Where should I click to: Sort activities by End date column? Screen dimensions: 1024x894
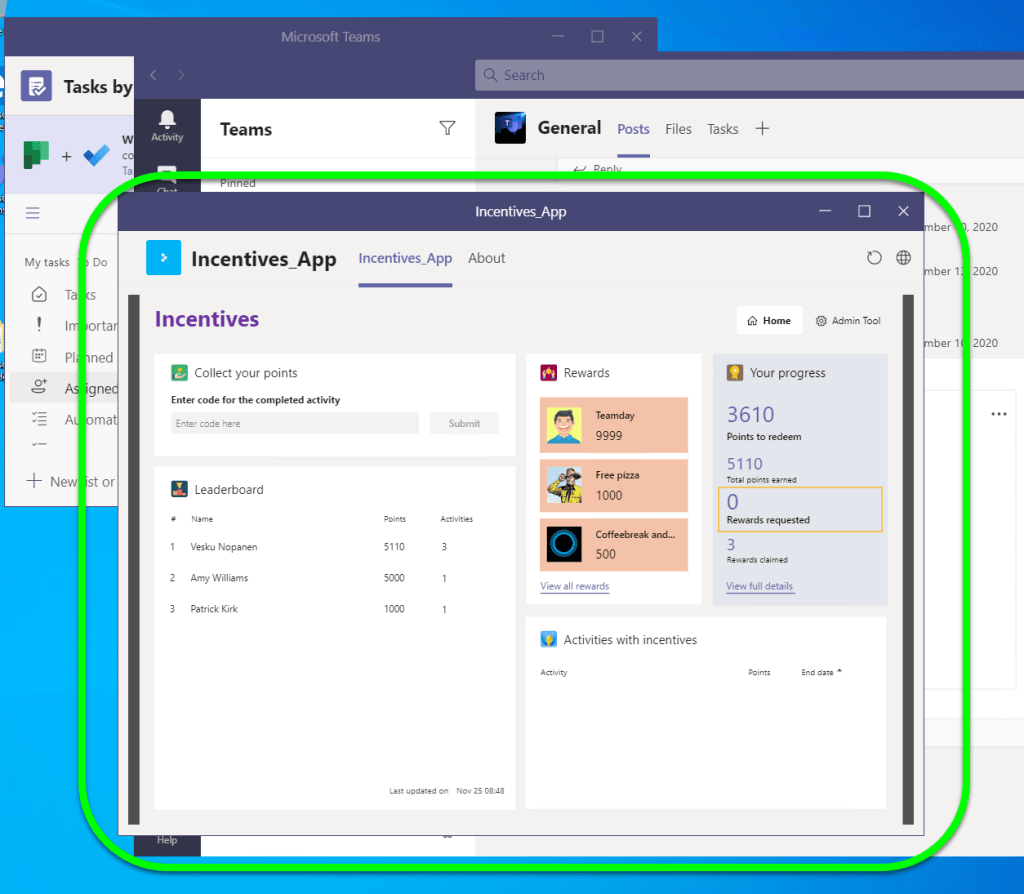pyautogui.click(x=820, y=672)
